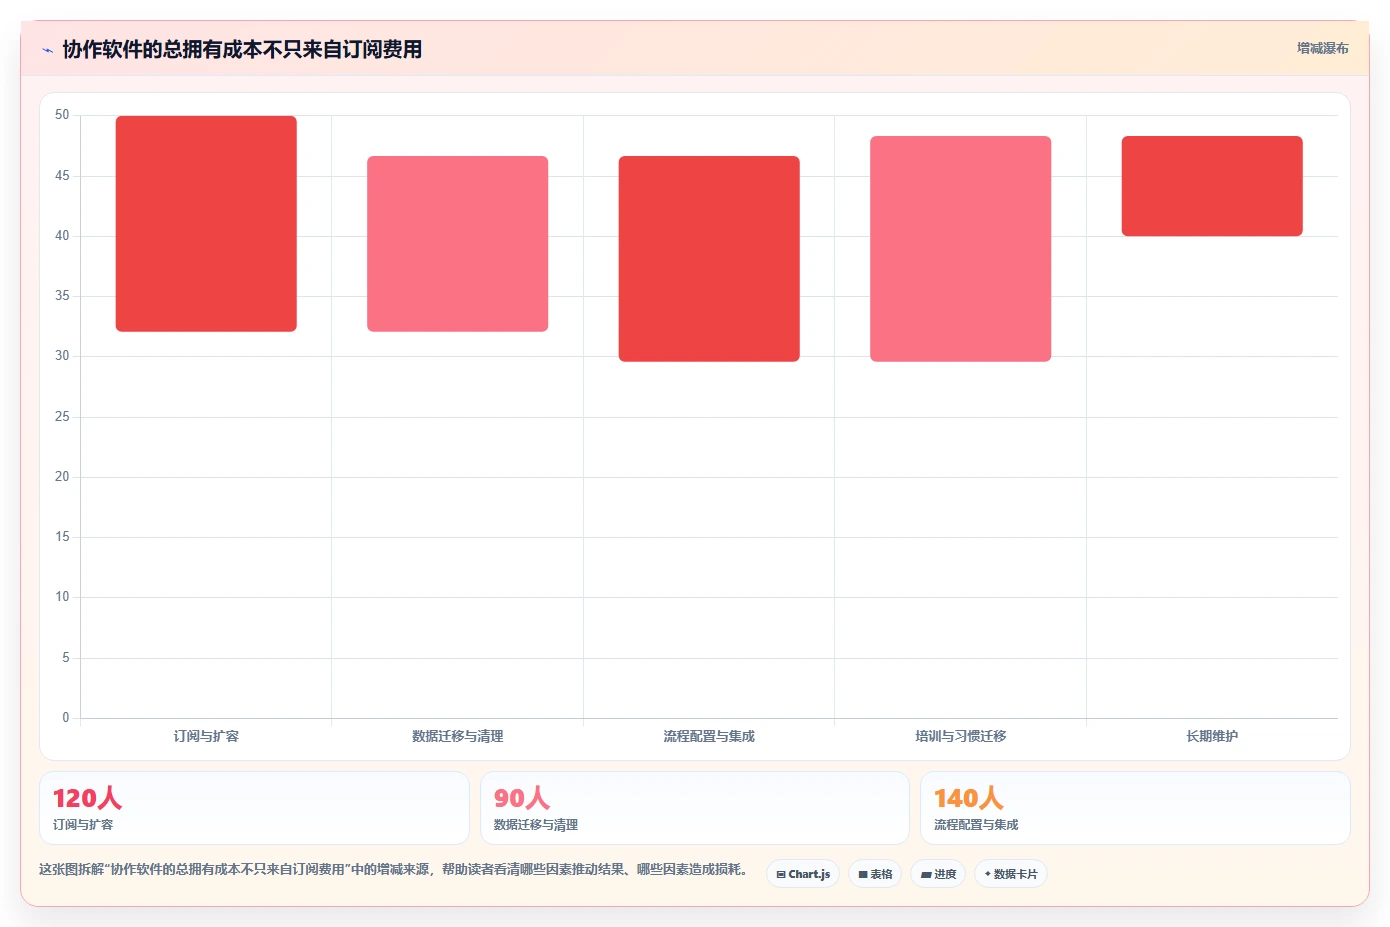Select the 订阅与扩容 bar in chart
Screen dimensions: 1390x927
click(206, 224)
